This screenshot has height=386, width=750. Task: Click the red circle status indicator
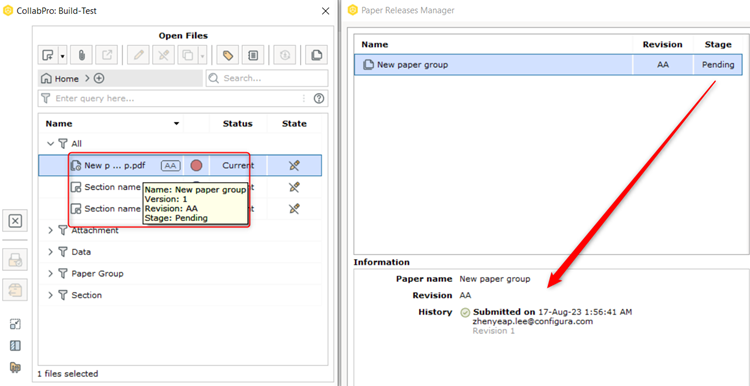pyautogui.click(x=196, y=165)
